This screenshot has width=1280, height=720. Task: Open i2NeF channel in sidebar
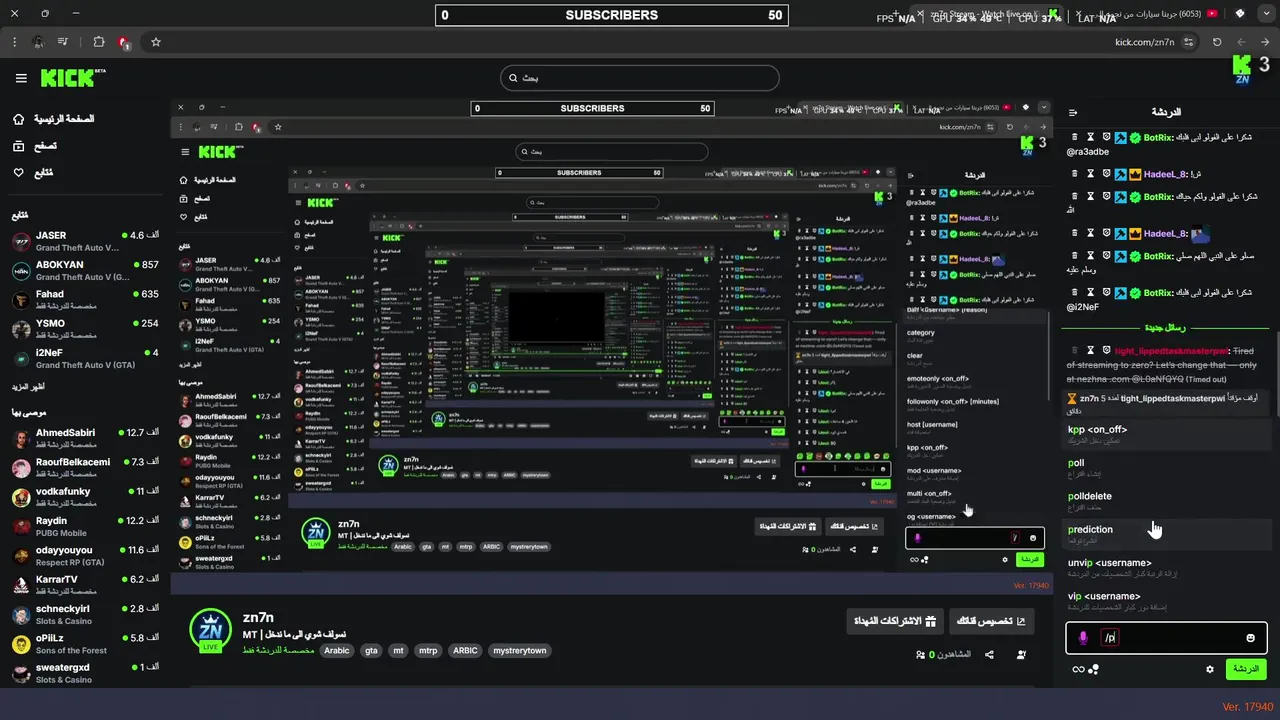[85, 358]
